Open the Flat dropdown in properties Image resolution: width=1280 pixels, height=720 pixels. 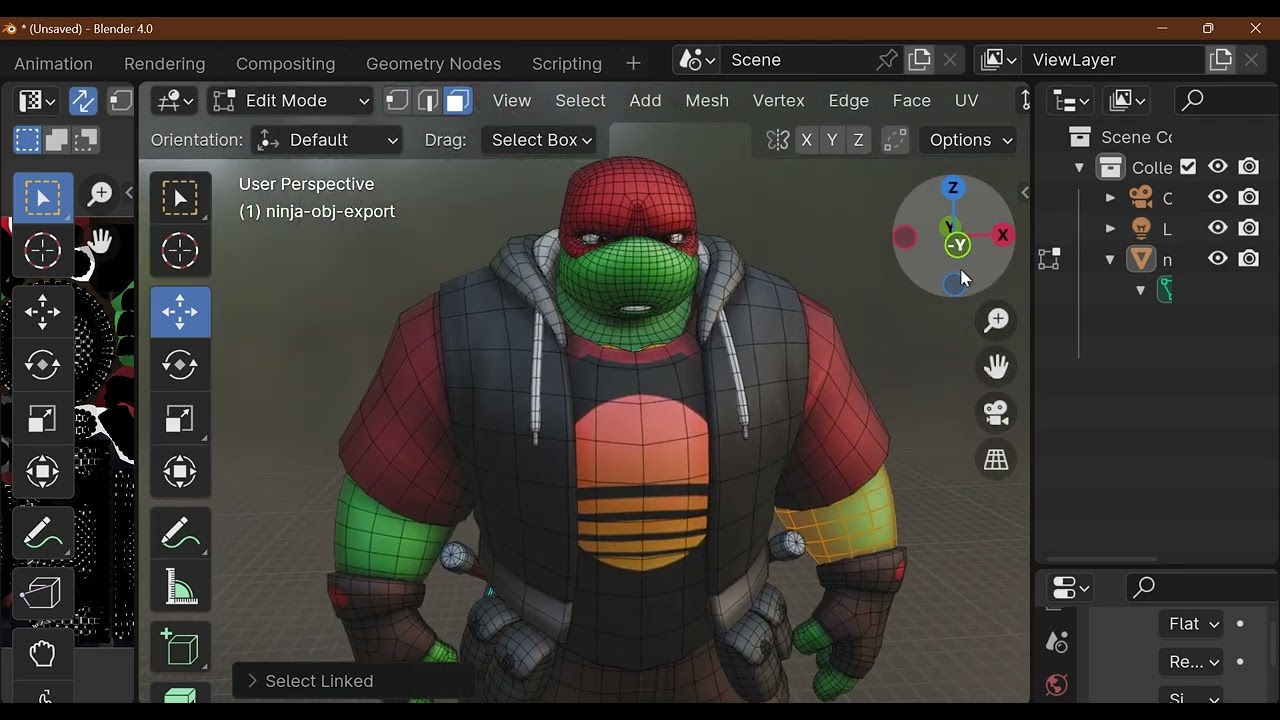[x=1192, y=624]
